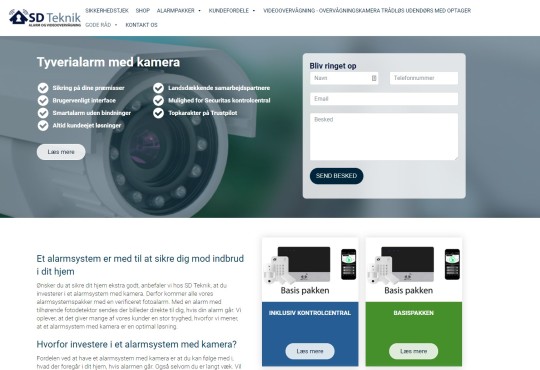Click checkmark icon beside Brugervenligt interface
Image resolution: width=540 pixels, height=370 pixels.
click(43, 101)
